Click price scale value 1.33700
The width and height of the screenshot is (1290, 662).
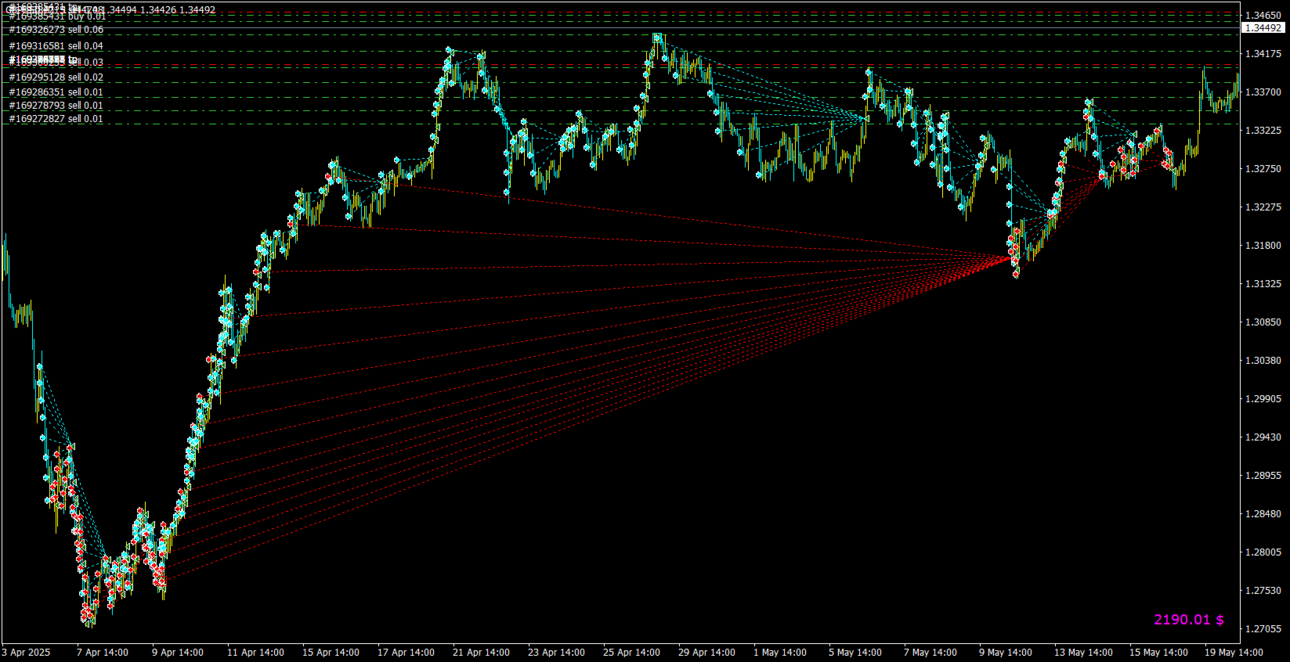click(1262, 92)
